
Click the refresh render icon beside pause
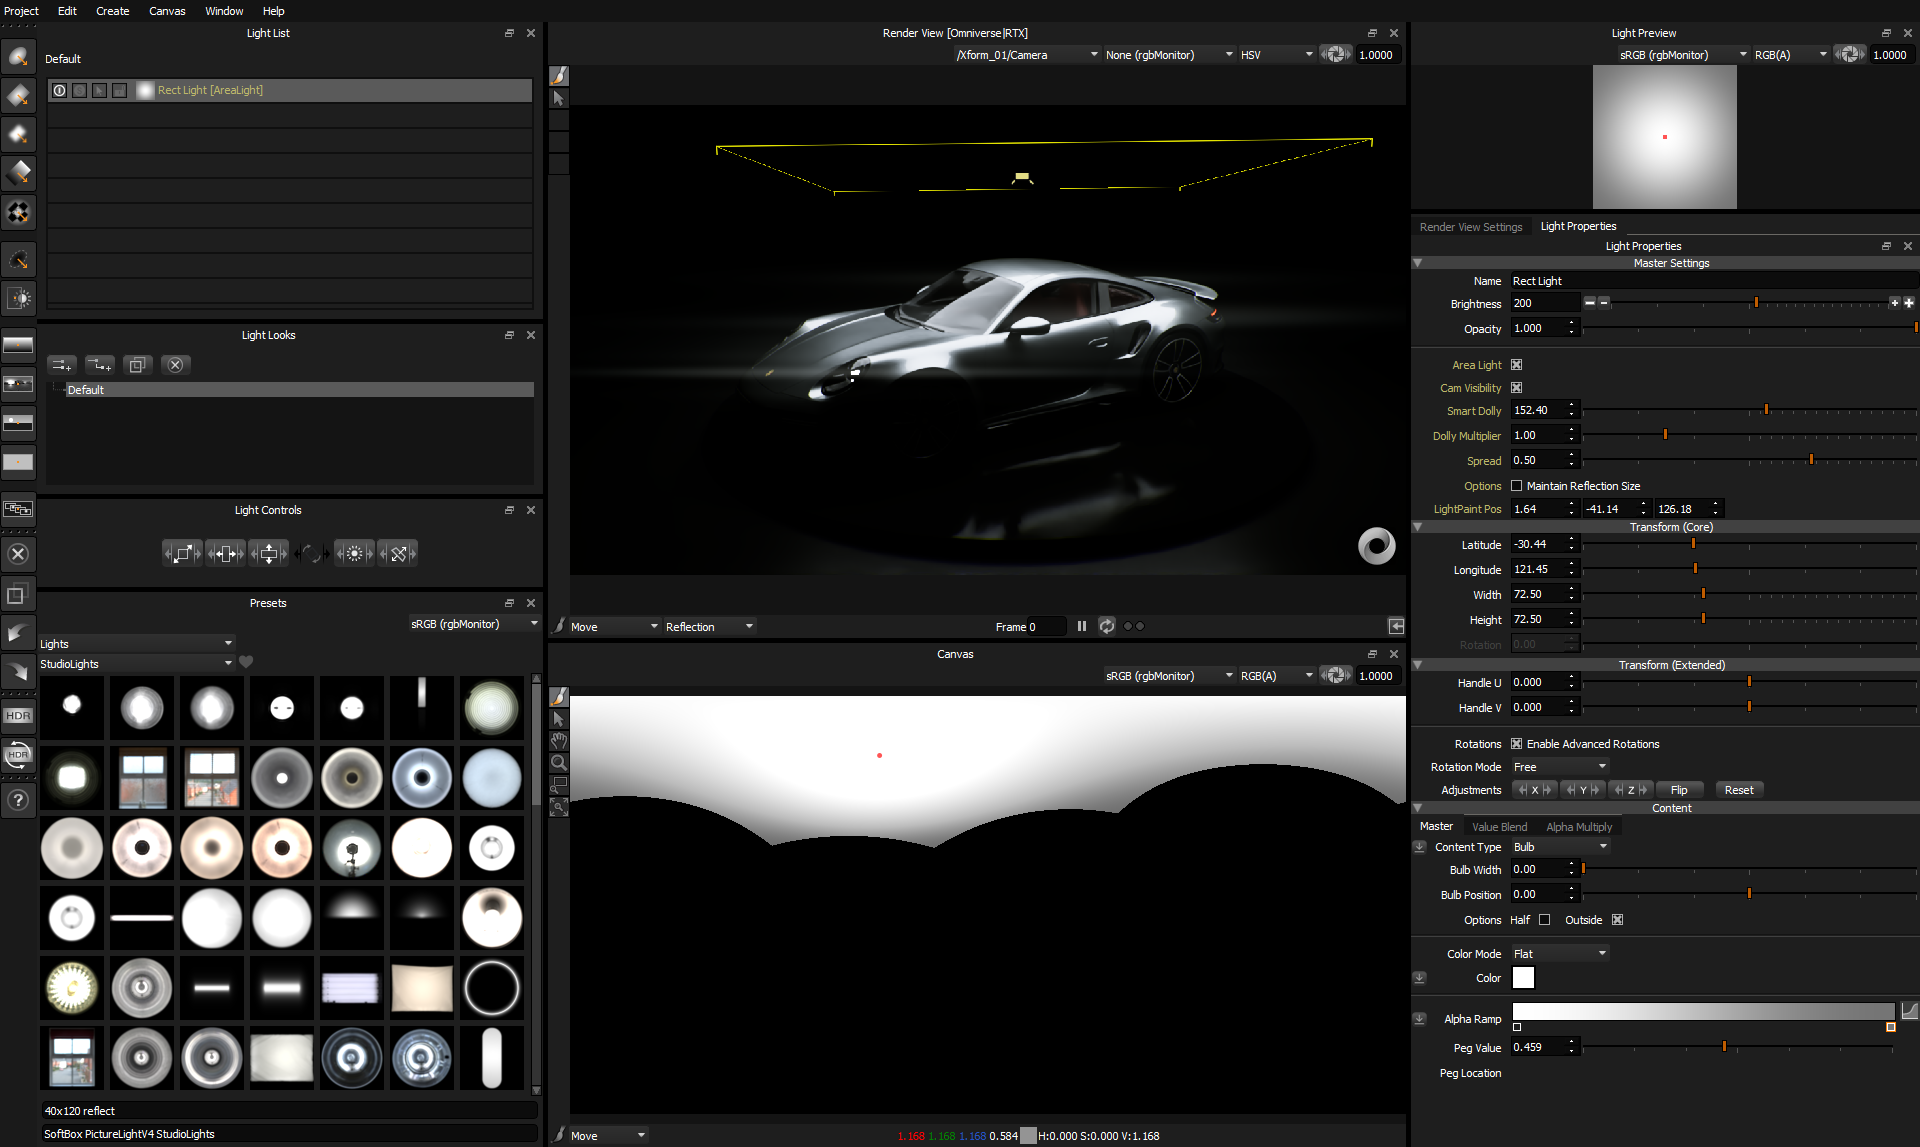click(1106, 626)
